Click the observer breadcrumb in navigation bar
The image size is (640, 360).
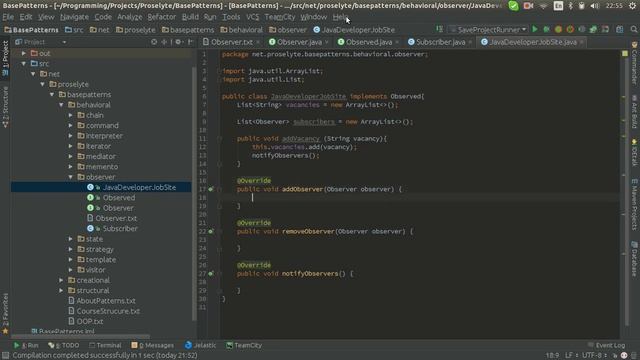point(288,30)
